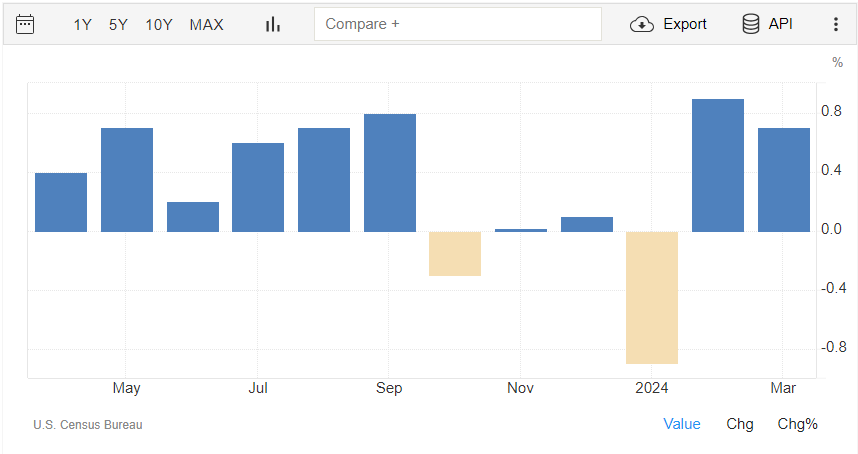Switch to the Chg% view
Screen dimensions: 858x454
[x=797, y=424]
